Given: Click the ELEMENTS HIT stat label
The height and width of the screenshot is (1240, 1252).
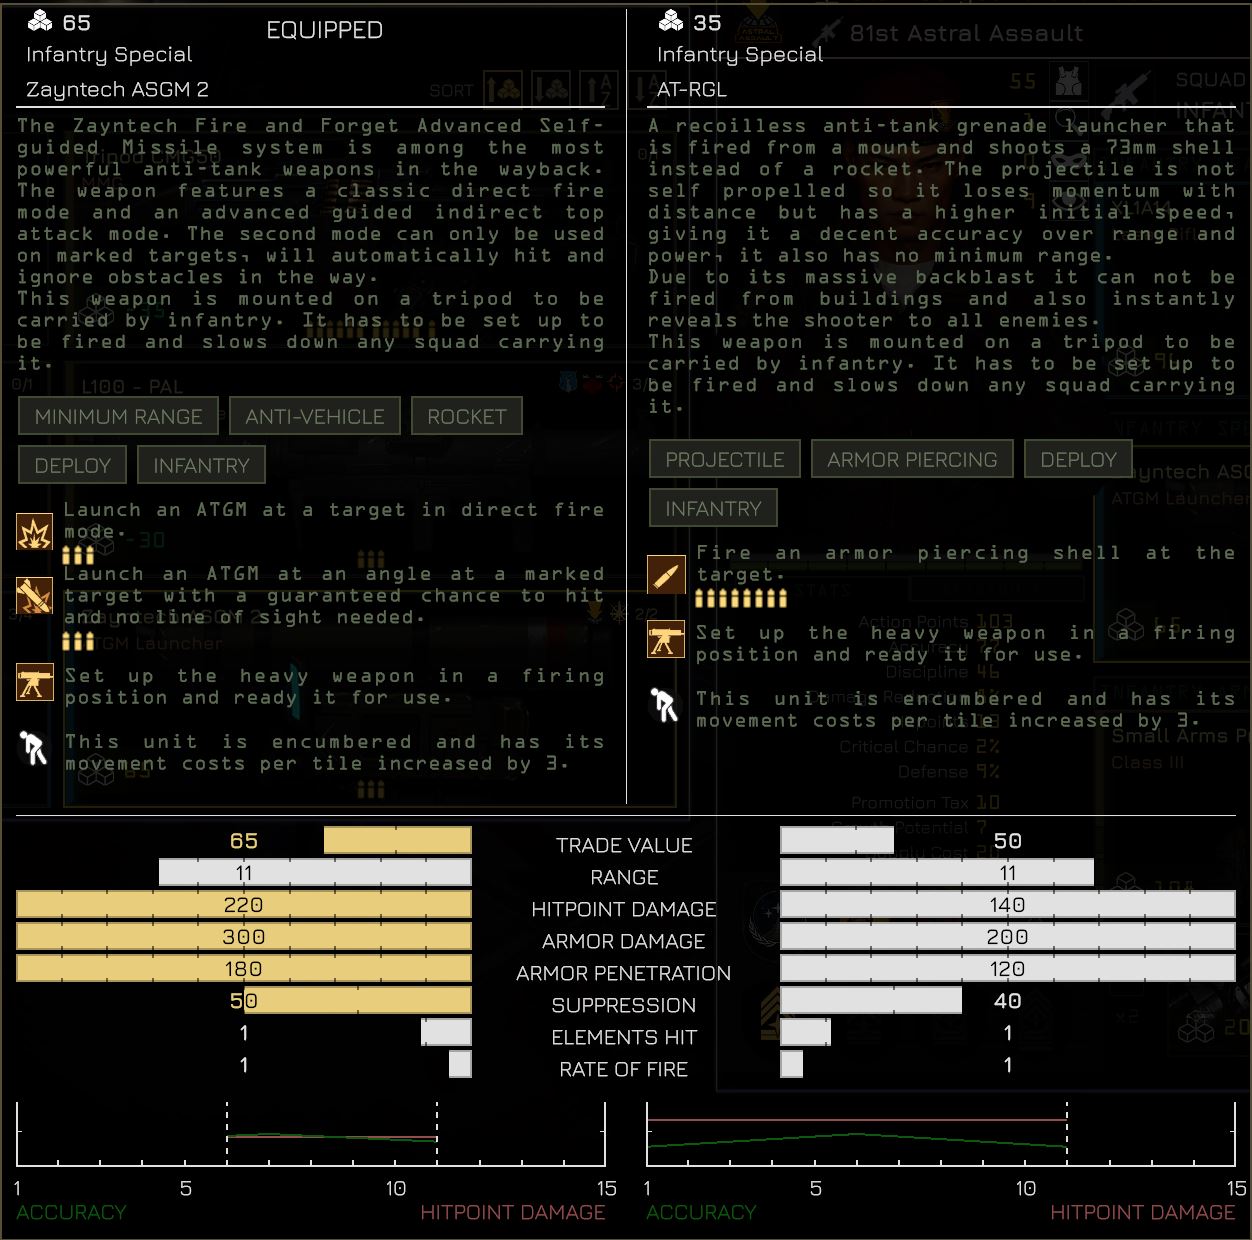Looking at the screenshot, I should [x=624, y=1037].
